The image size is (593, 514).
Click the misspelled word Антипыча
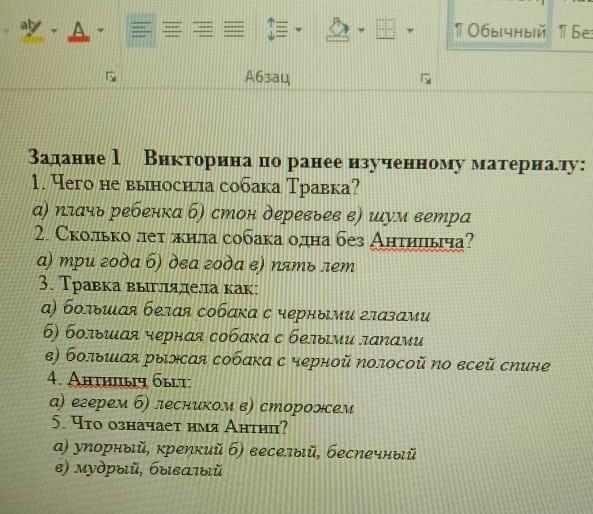coord(416,240)
